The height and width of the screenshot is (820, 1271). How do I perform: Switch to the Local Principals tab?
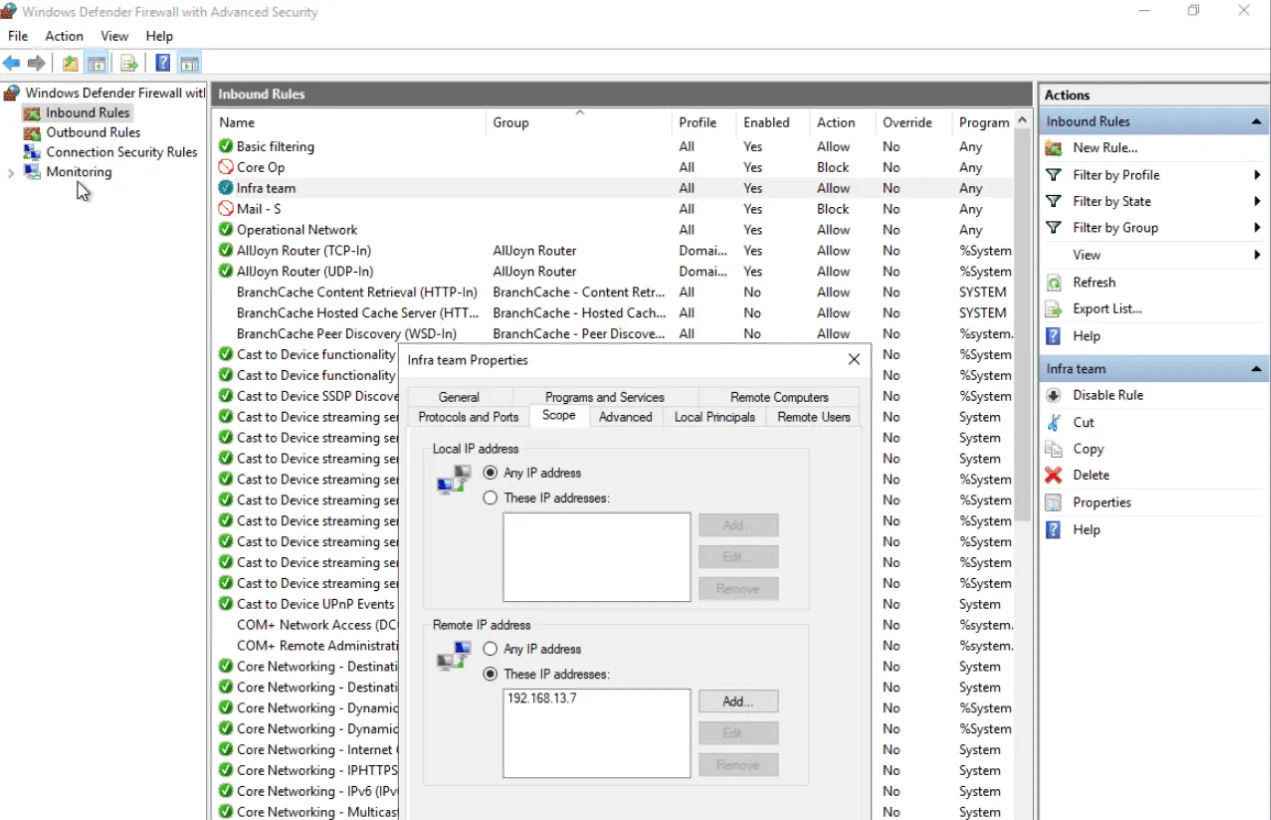coord(715,417)
